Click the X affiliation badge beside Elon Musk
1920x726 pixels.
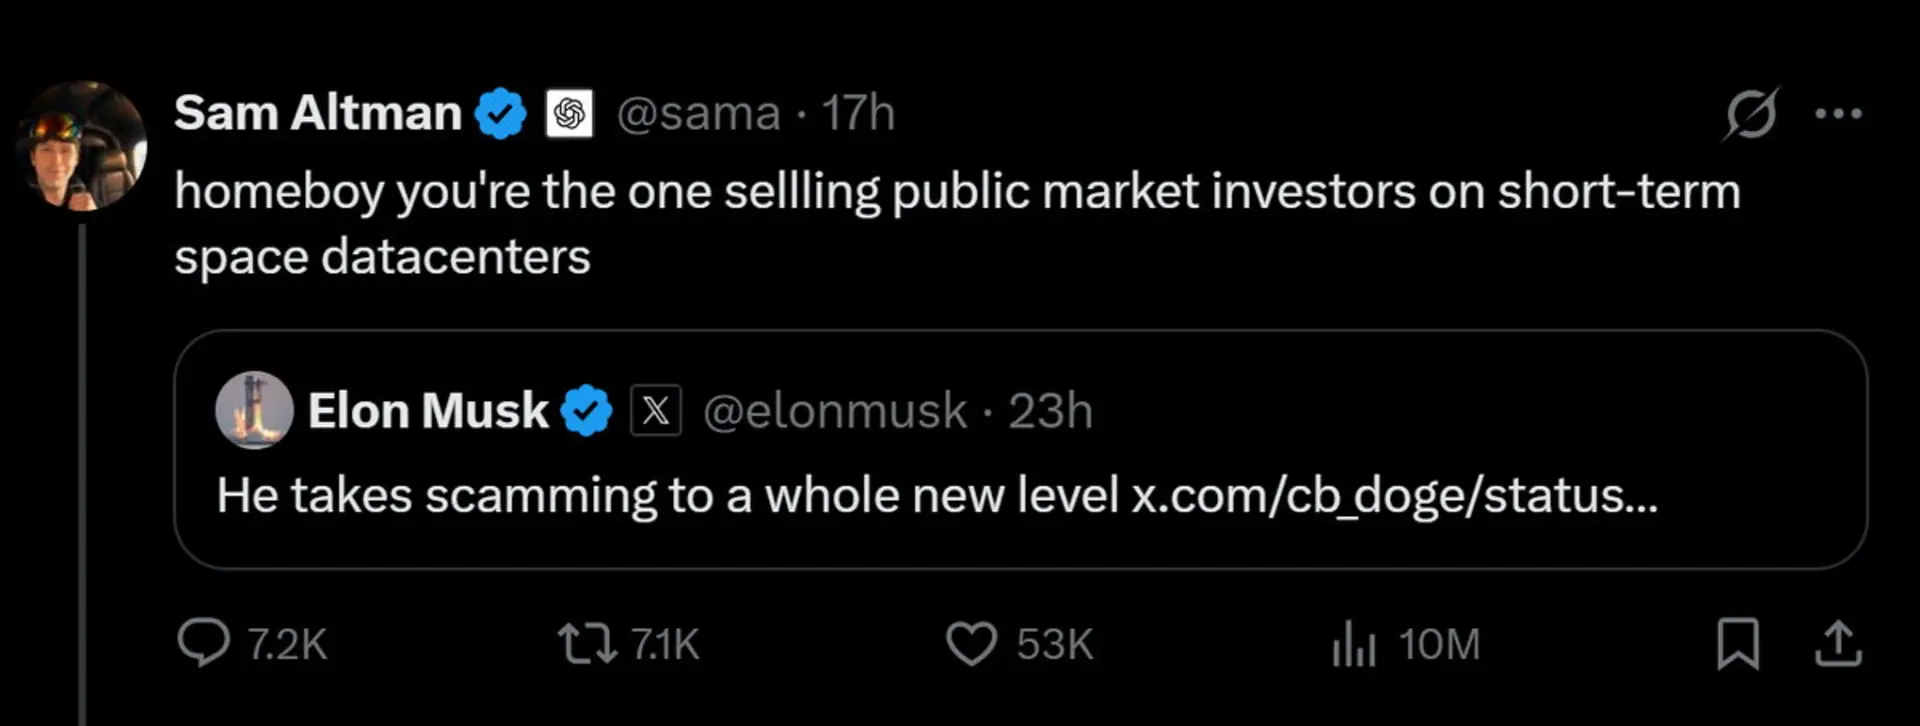(656, 410)
